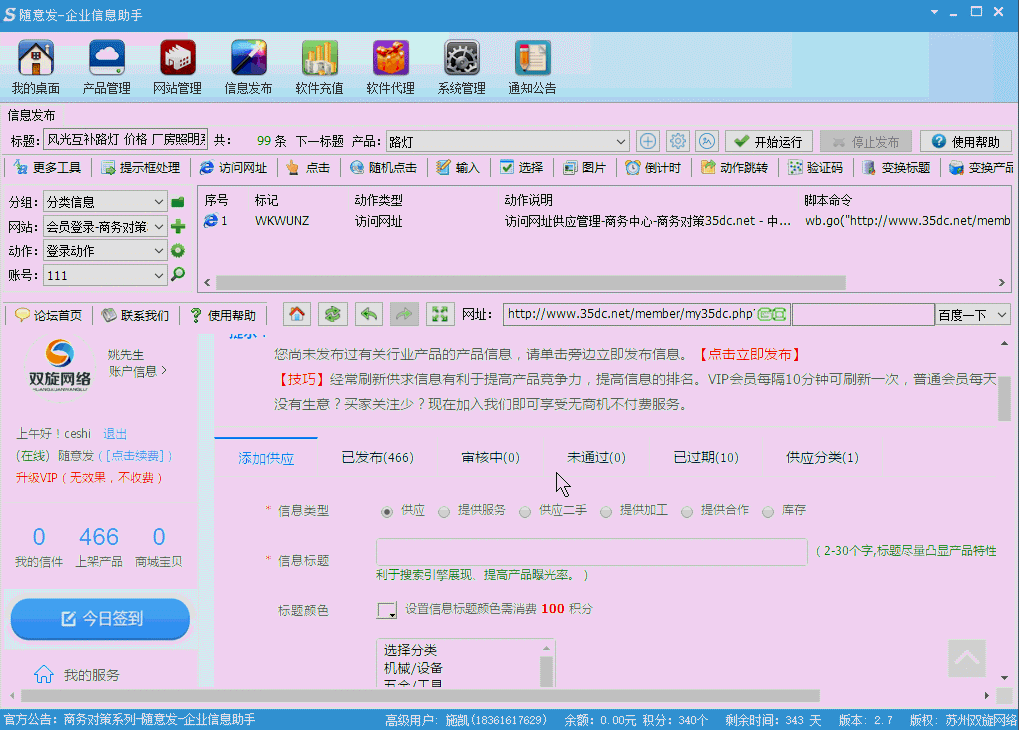This screenshot has width=1019, height=730.
Task: Open 通知公告 notepad icon
Action: pyautogui.click(x=532, y=59)
